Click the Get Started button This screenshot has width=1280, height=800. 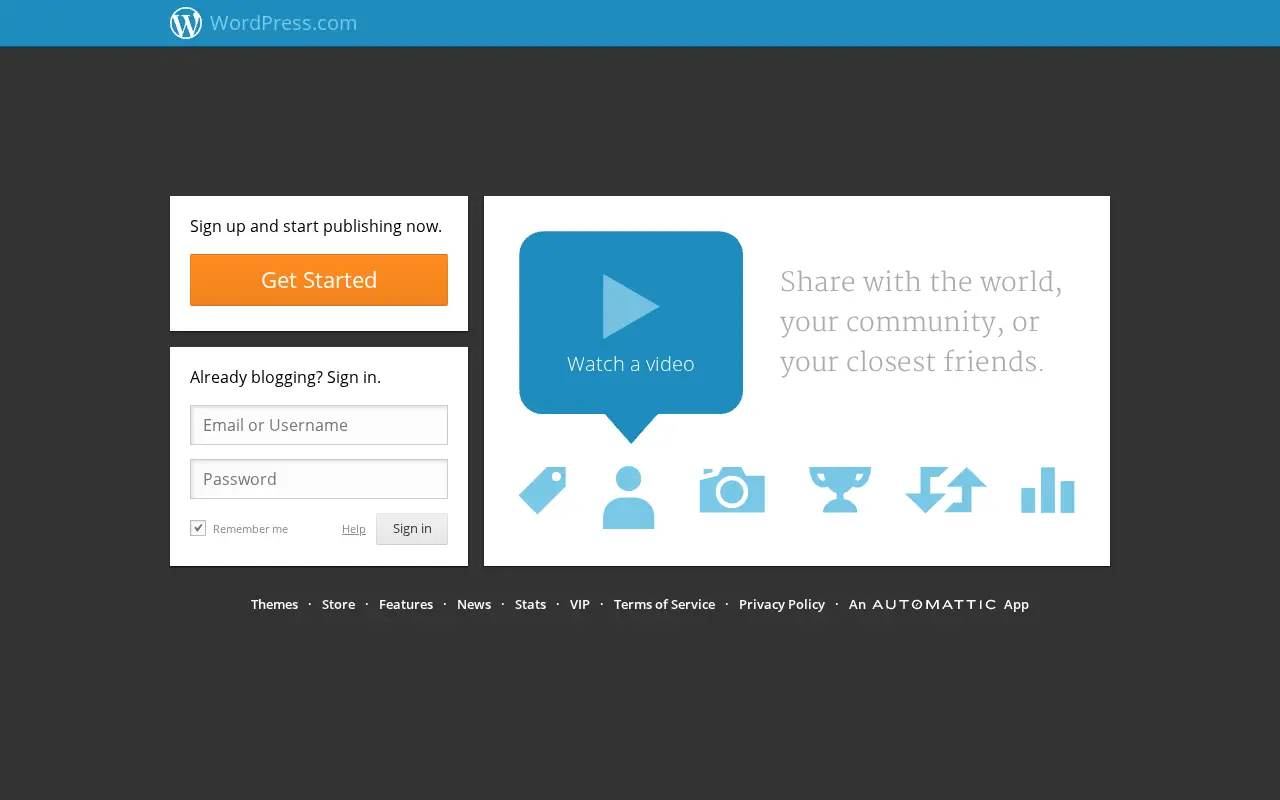(319, 280)
